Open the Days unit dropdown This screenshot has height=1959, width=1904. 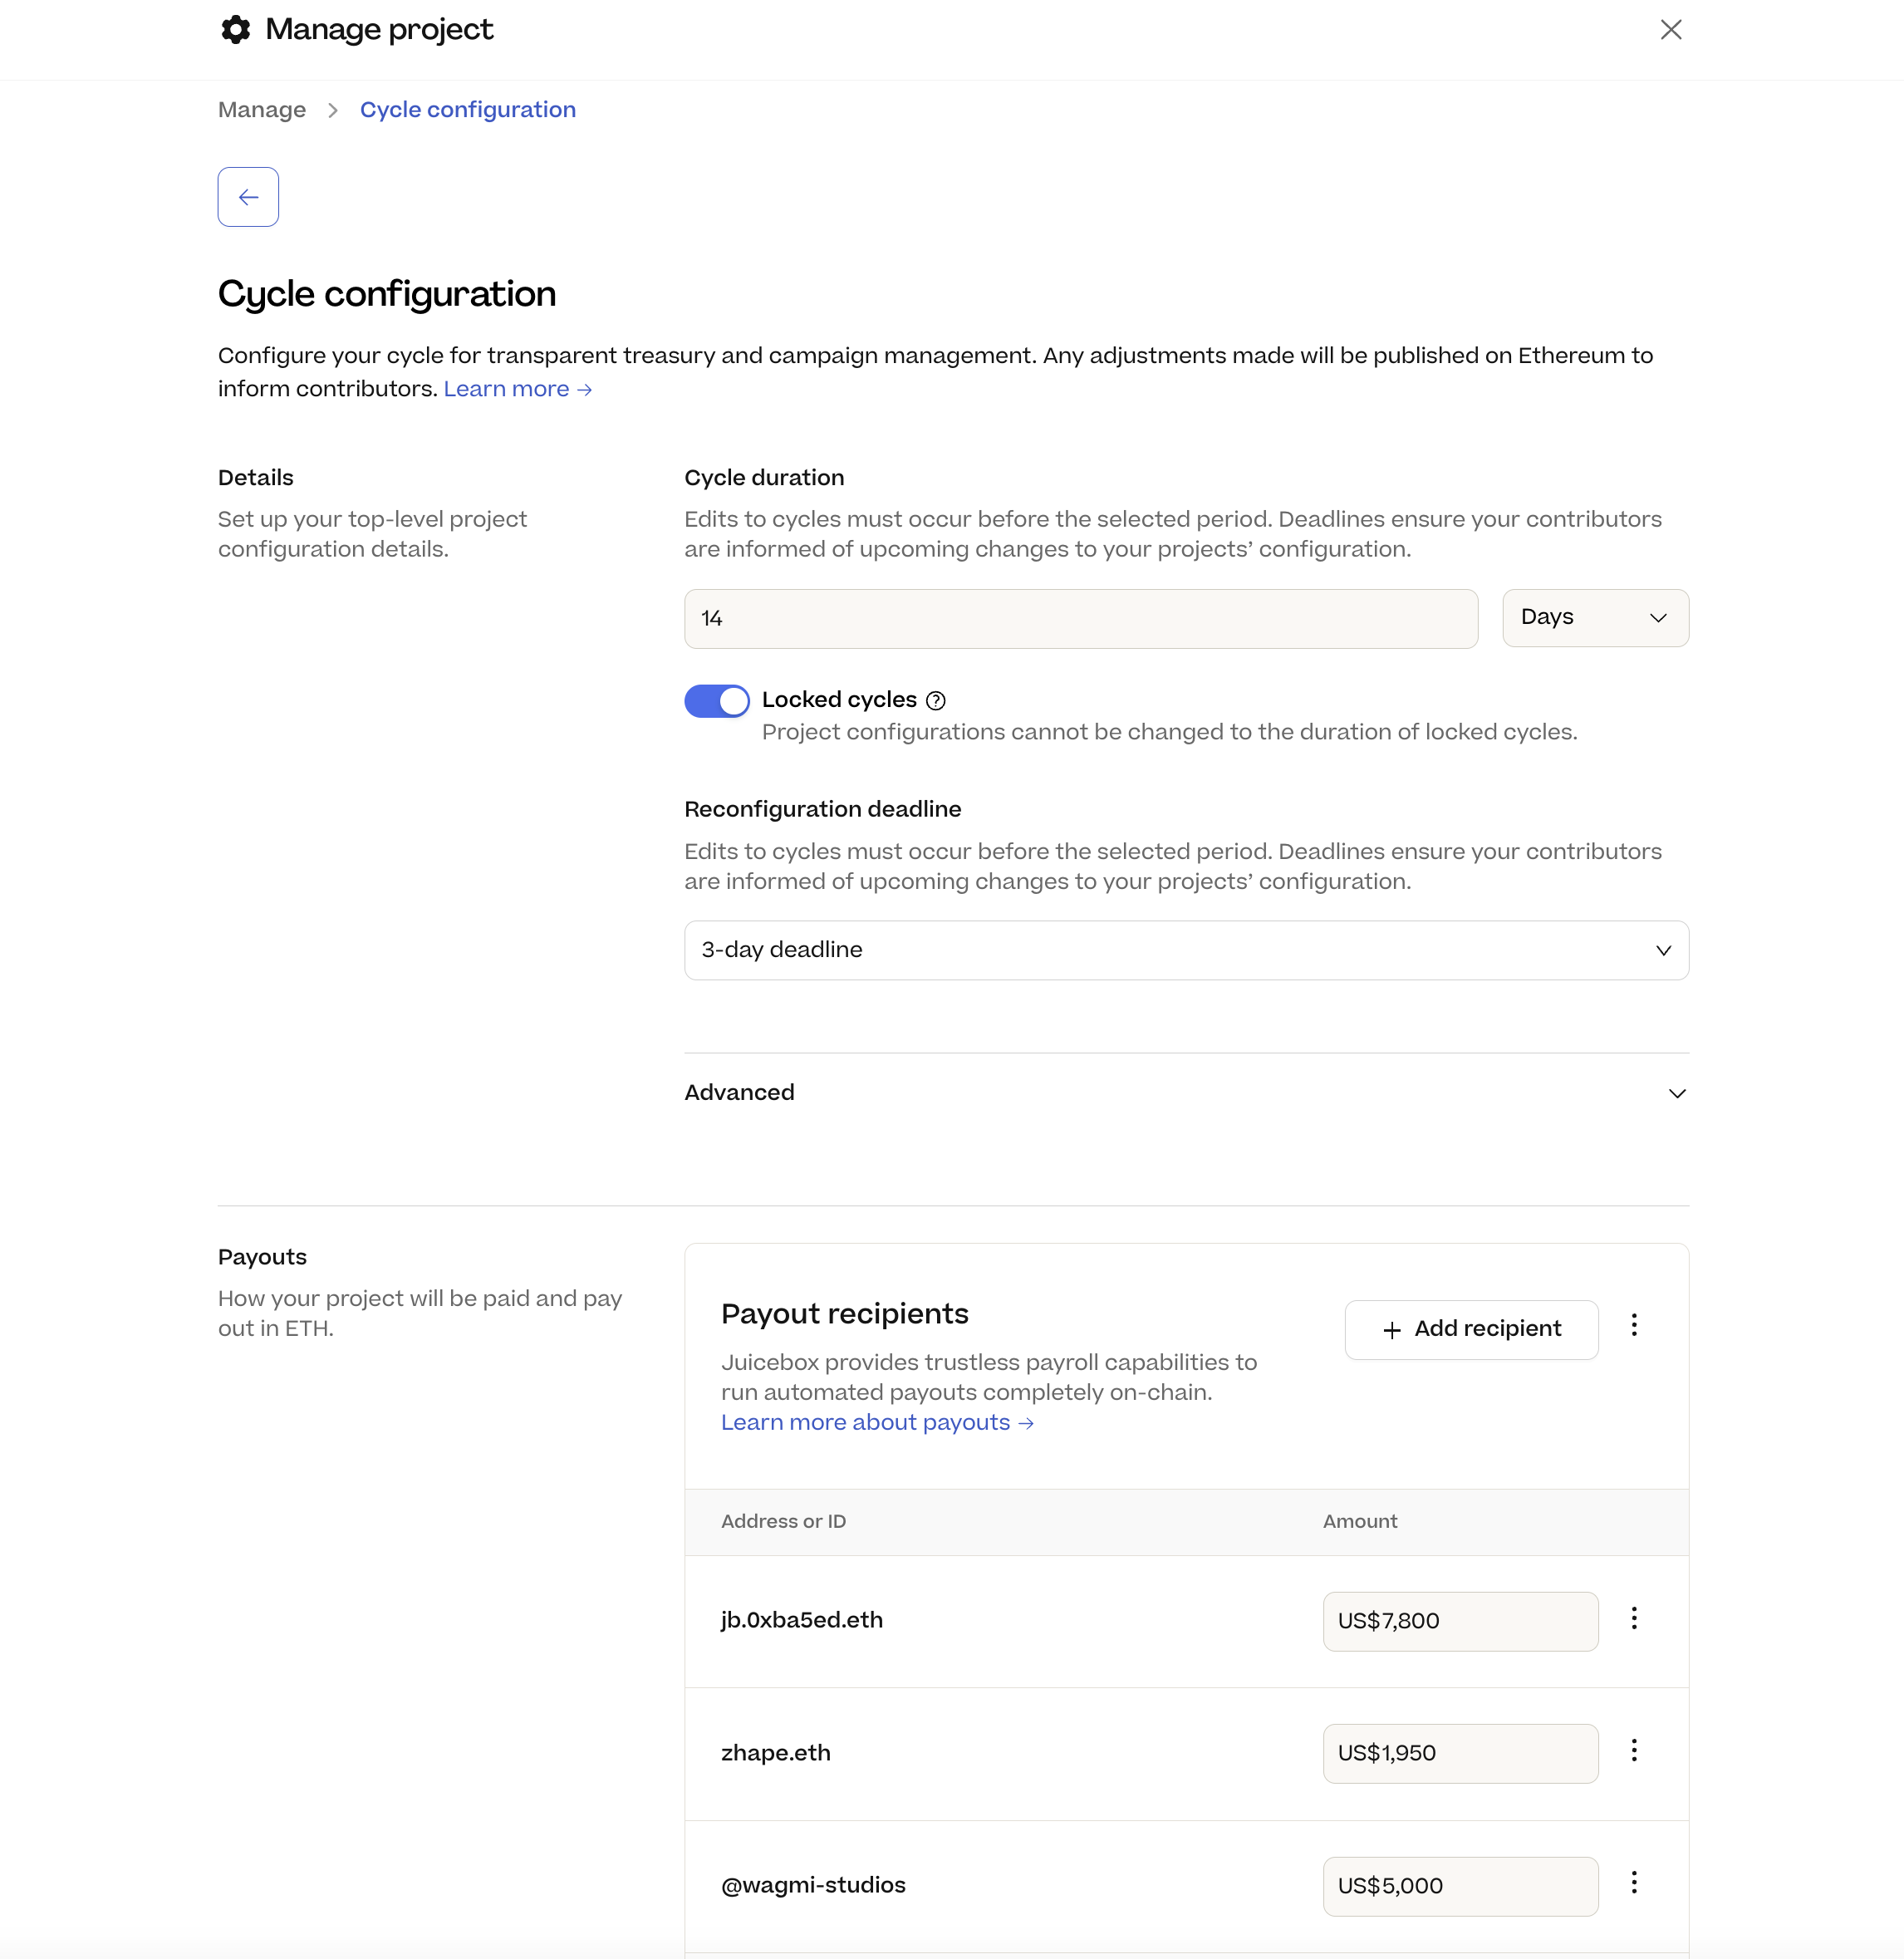[x=1593, y=617]
